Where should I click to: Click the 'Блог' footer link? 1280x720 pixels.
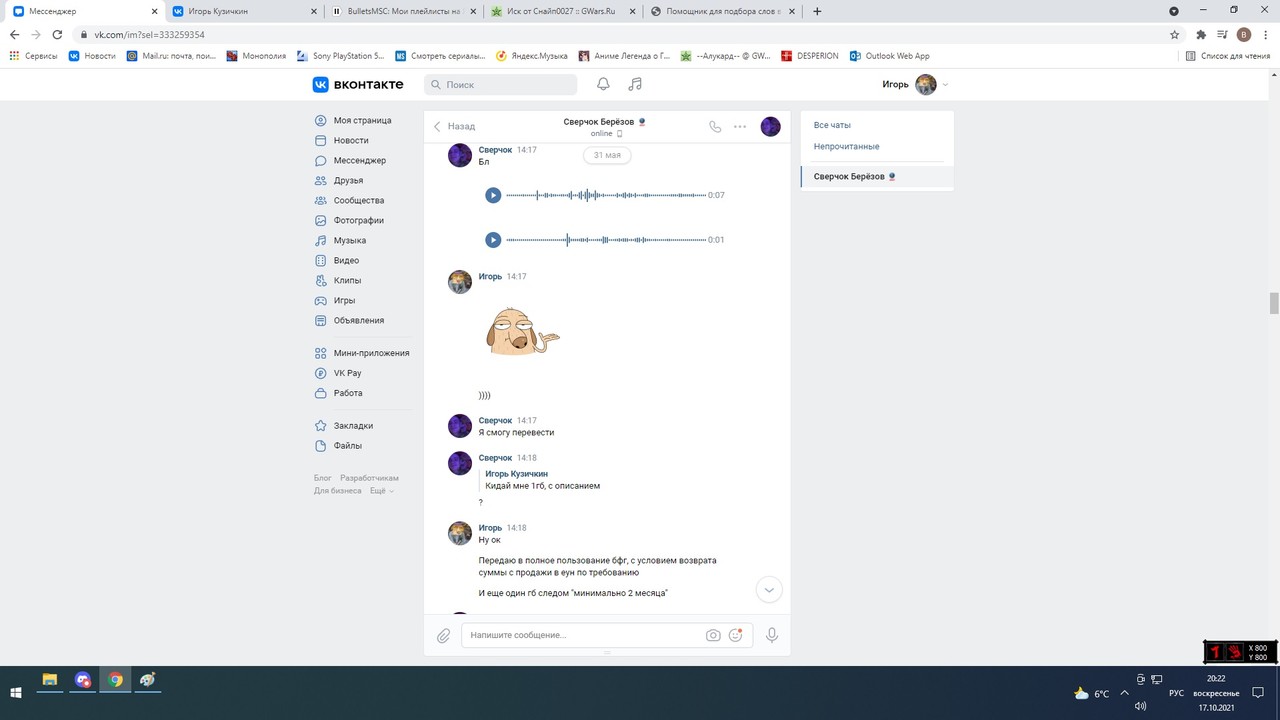click(322, 478)
